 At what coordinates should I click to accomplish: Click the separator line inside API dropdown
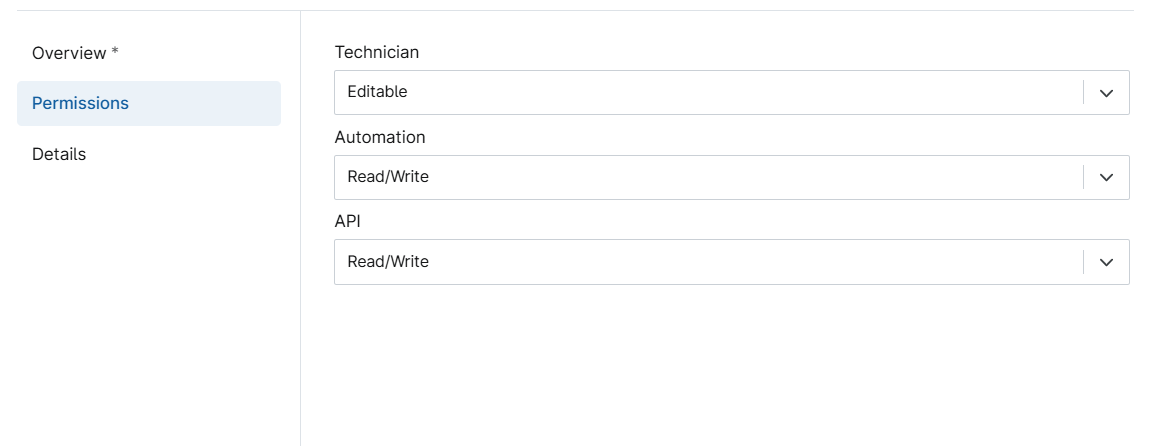tap(1083, 262)
